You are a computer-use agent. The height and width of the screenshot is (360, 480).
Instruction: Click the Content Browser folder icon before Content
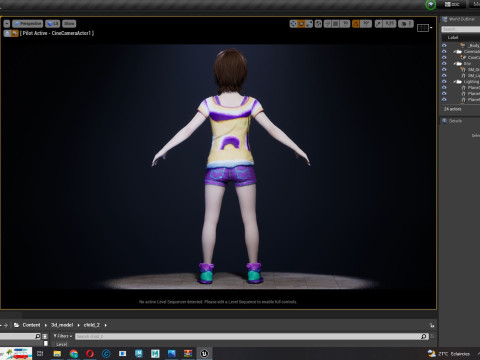point(16,325)
